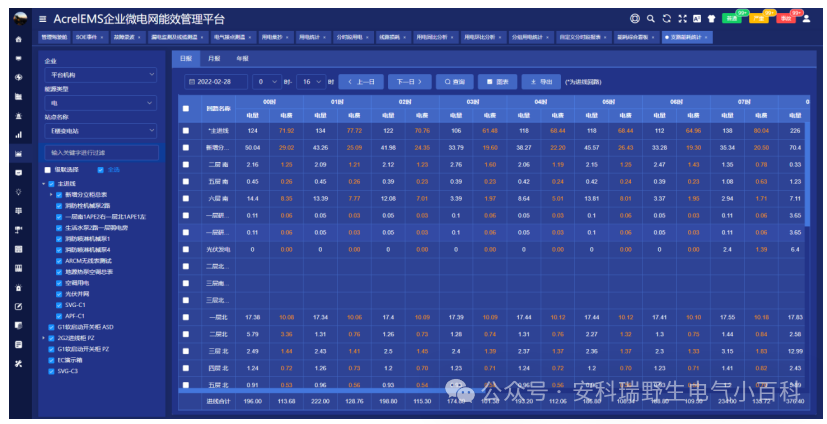Switch to the 日报 daily report tab
Image resolution: width=827 pixels, height=424 pixels.
[x=186, y=59]
